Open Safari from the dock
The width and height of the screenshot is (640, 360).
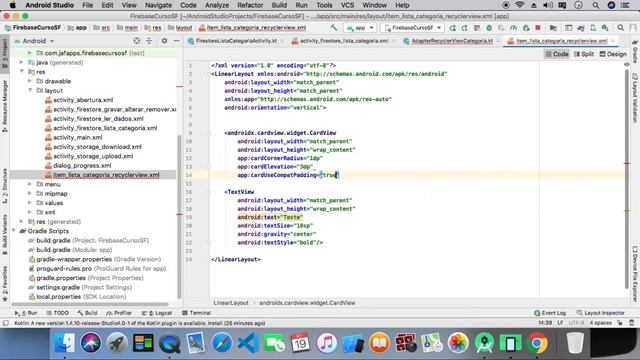pyautogui.click(x=222, y=343)
